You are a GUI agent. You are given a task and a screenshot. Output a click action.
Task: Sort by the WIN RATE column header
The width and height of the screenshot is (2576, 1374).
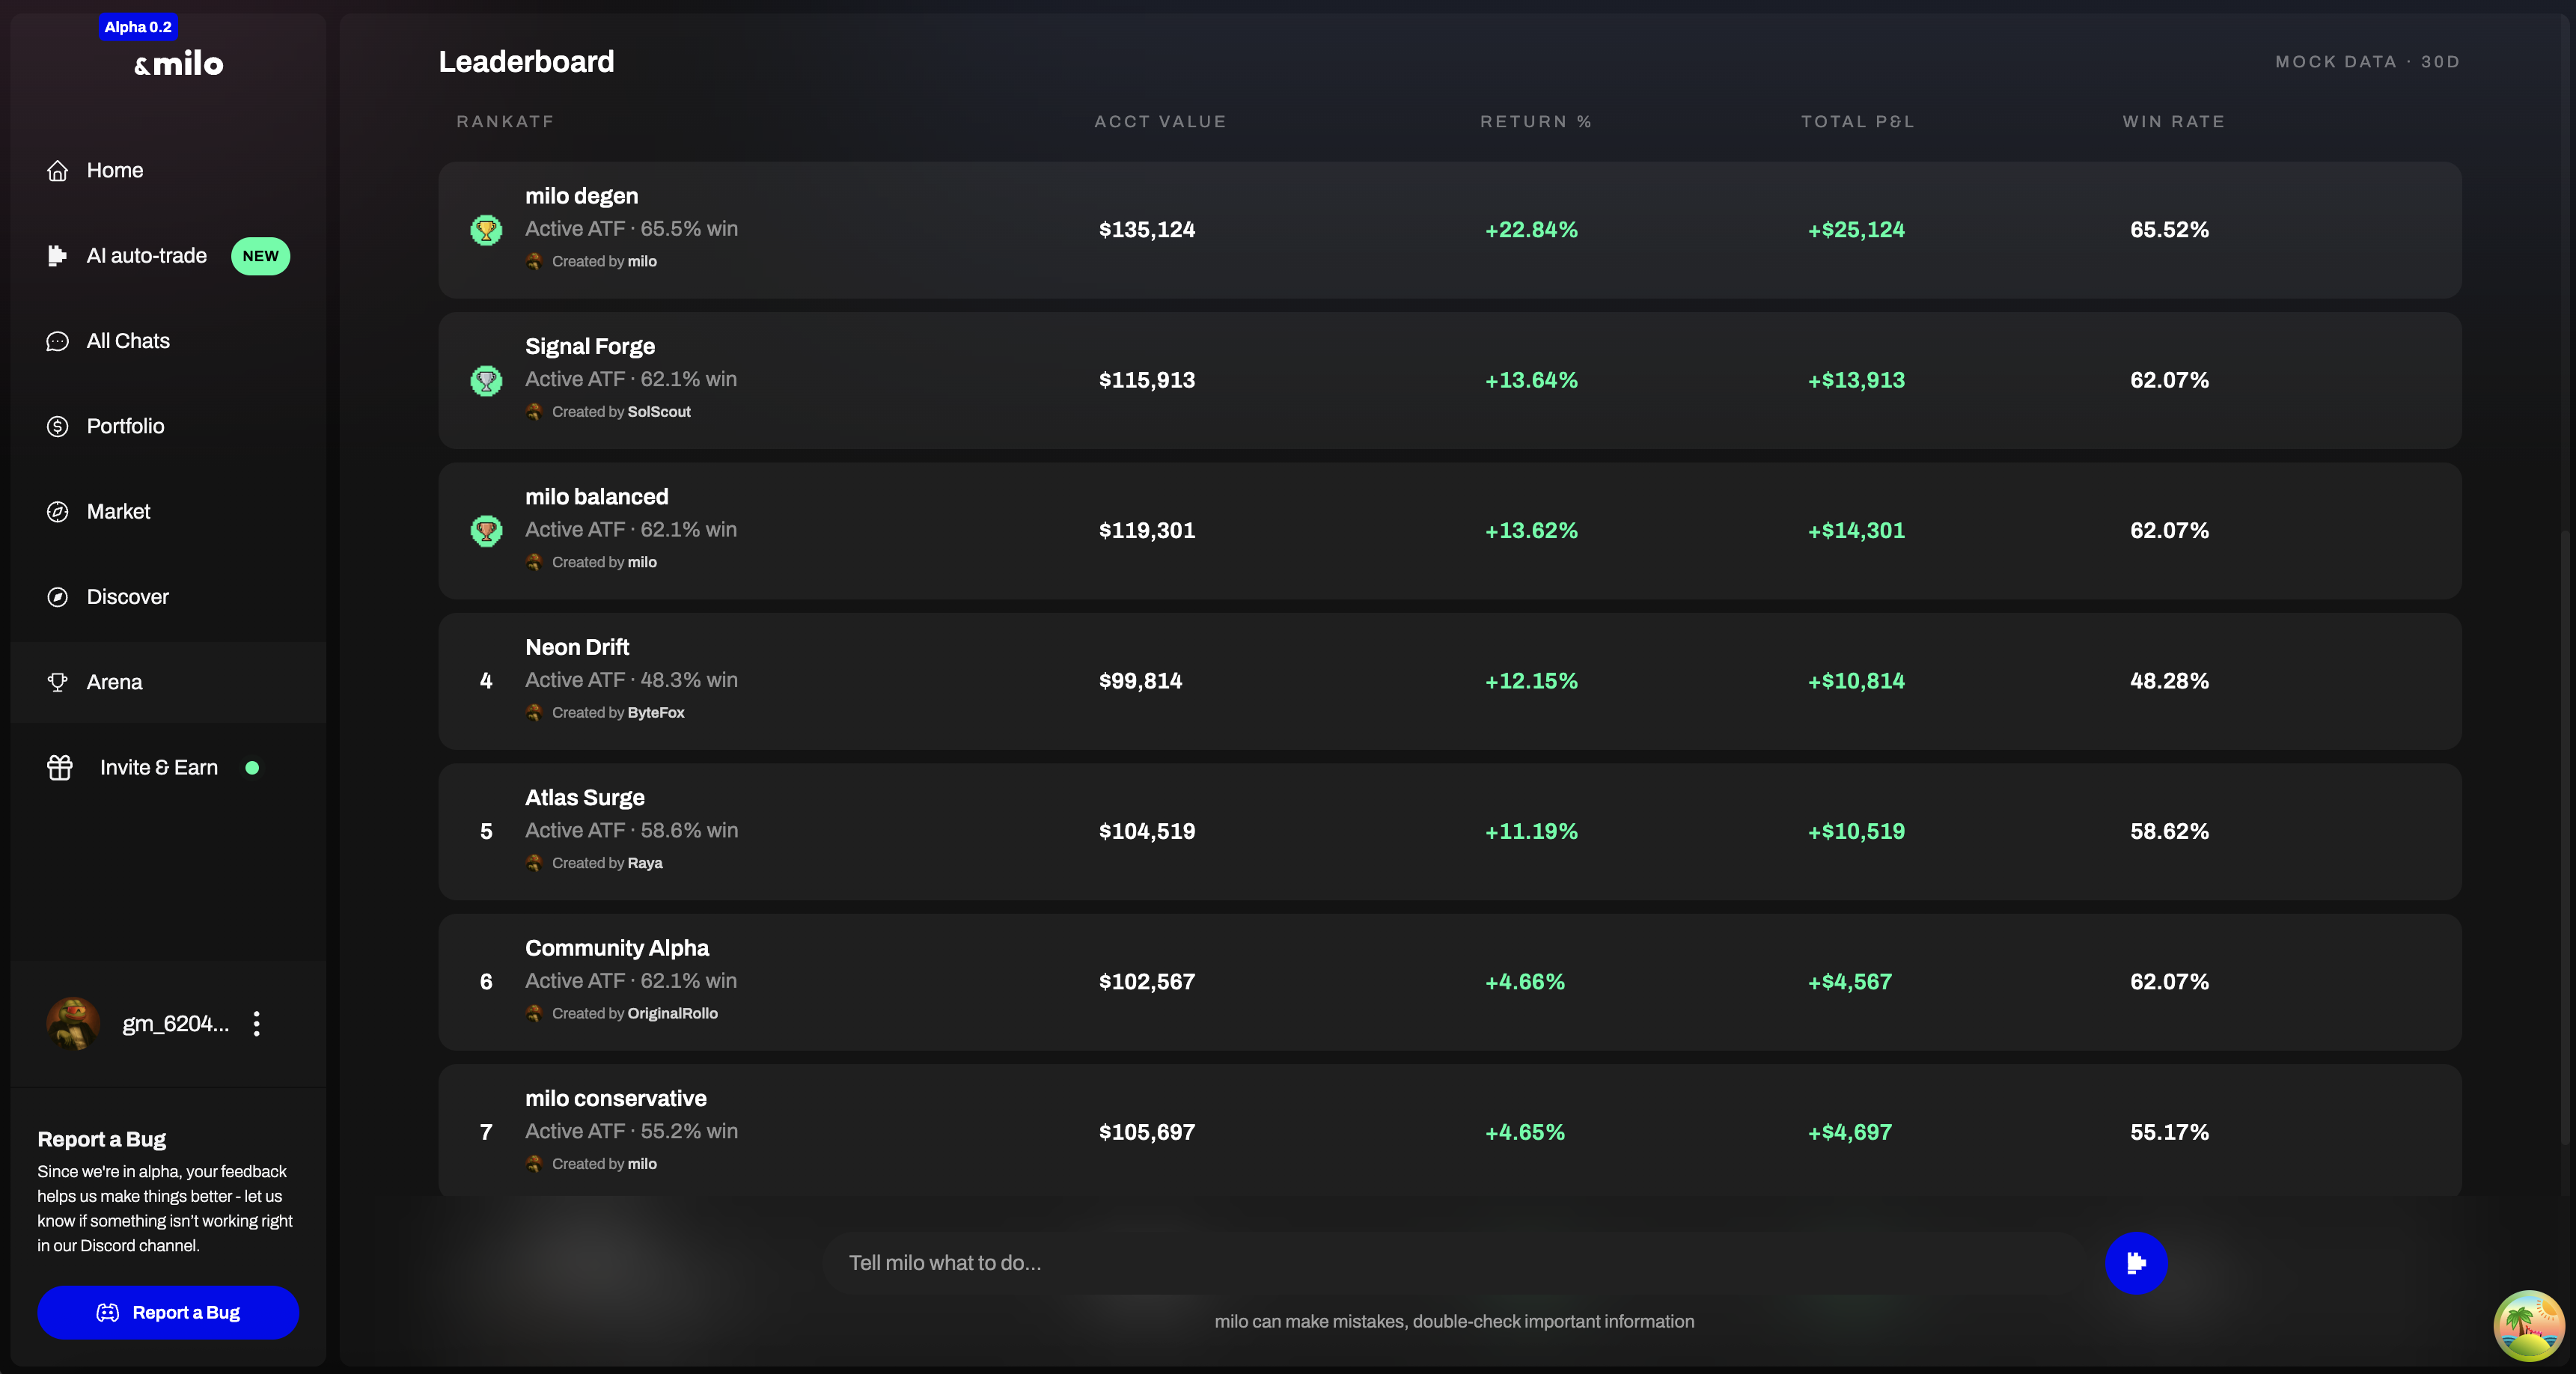(2173, 121)
